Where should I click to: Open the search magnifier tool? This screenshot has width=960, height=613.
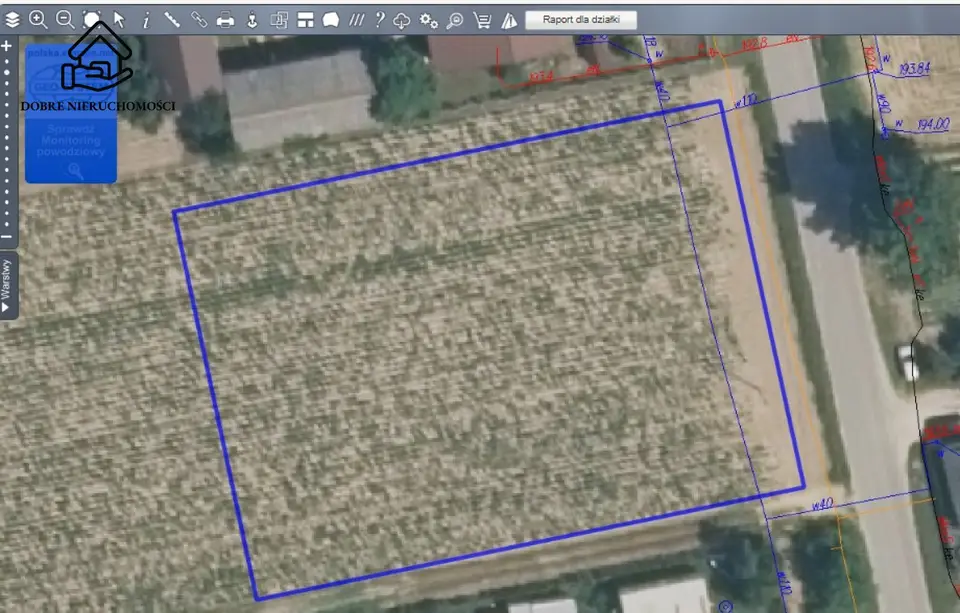[x=455, y=21]
